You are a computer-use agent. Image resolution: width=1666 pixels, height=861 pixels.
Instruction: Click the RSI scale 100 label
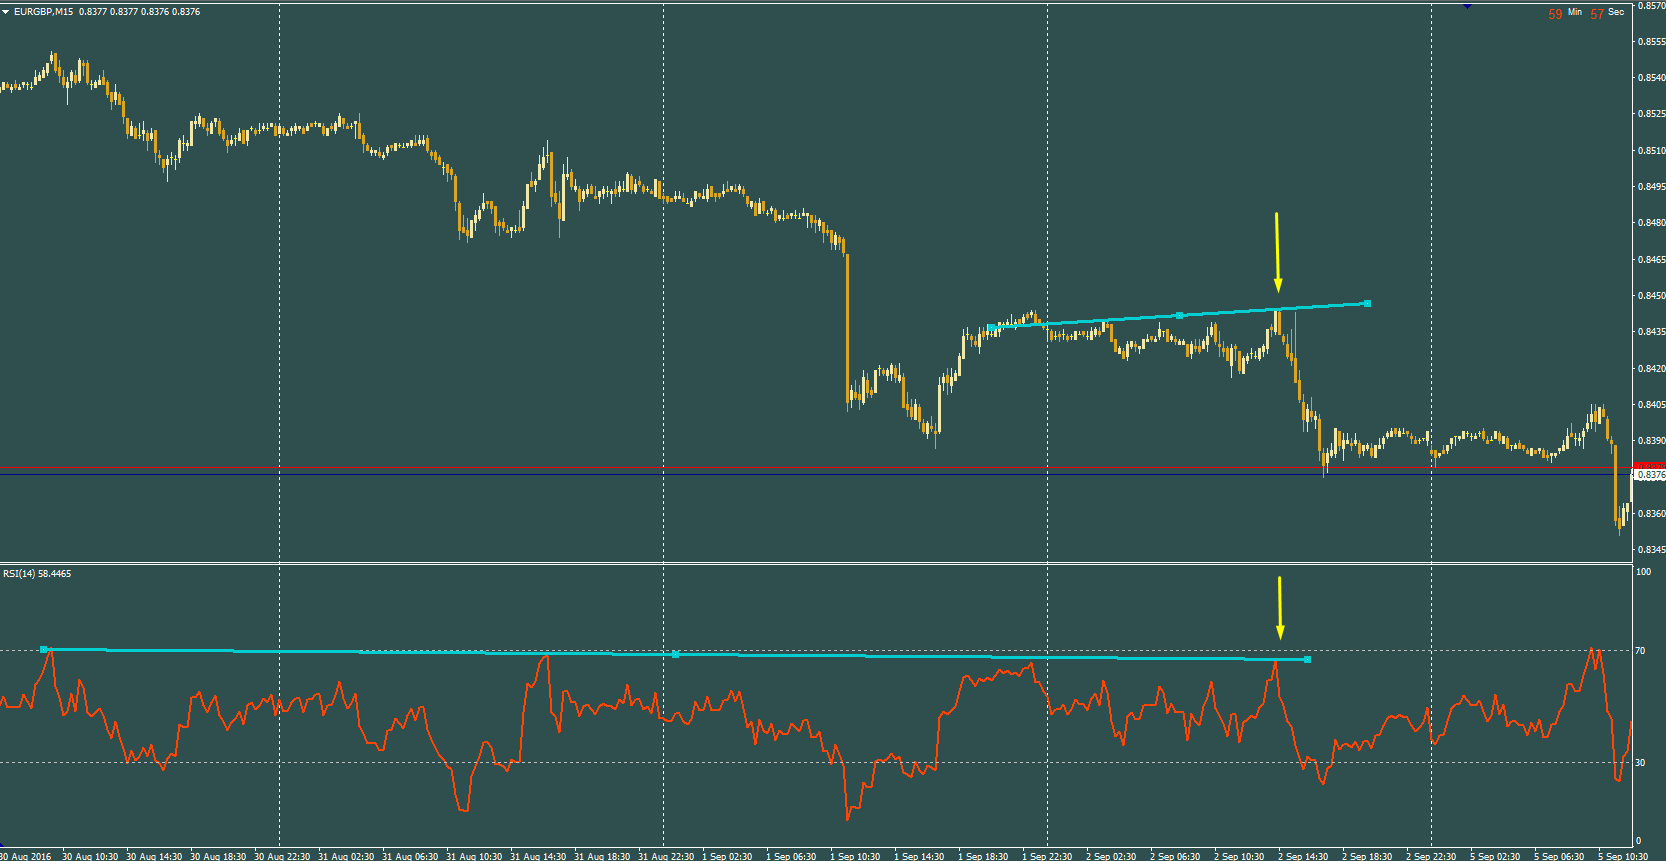[x=1643, y=572]
